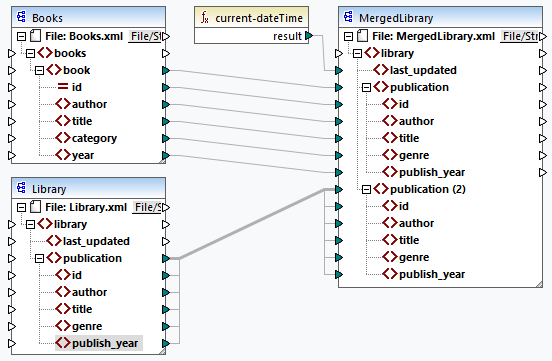Collapse the File: Books.xml node
Screen dimensions: 552x361
coord(21,36)
